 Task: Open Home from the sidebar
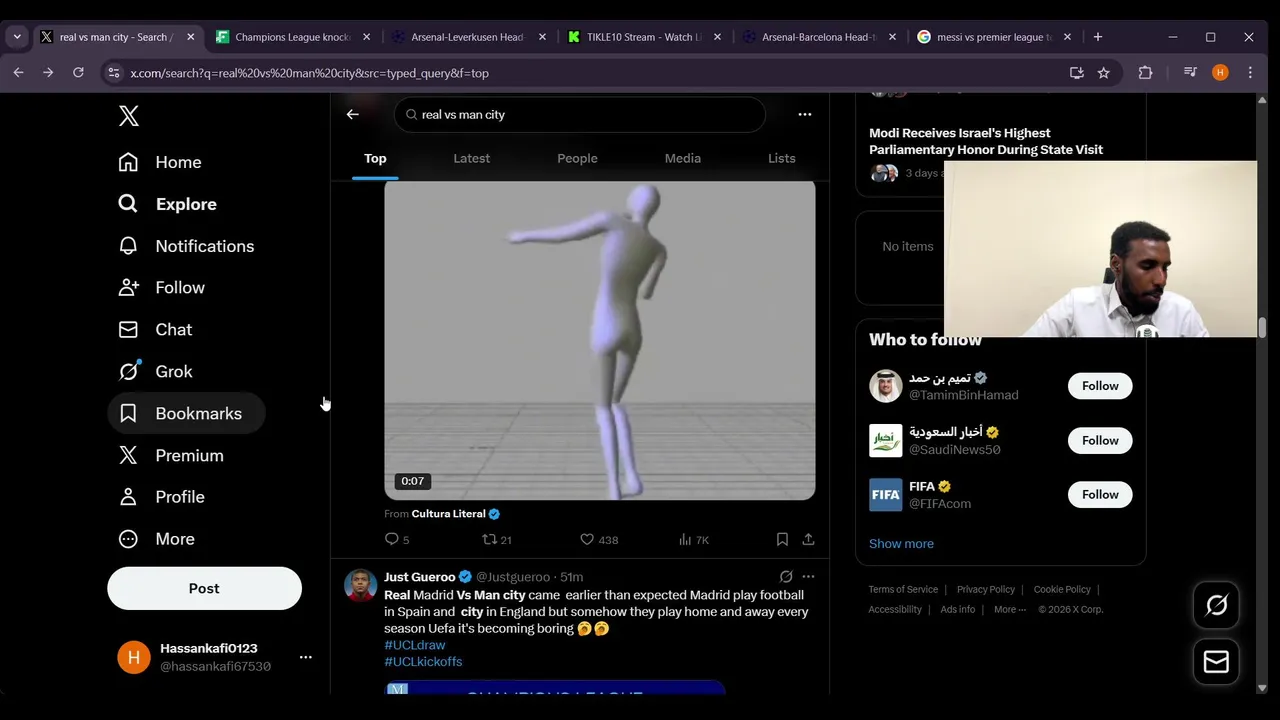click(x=160, y=162)
